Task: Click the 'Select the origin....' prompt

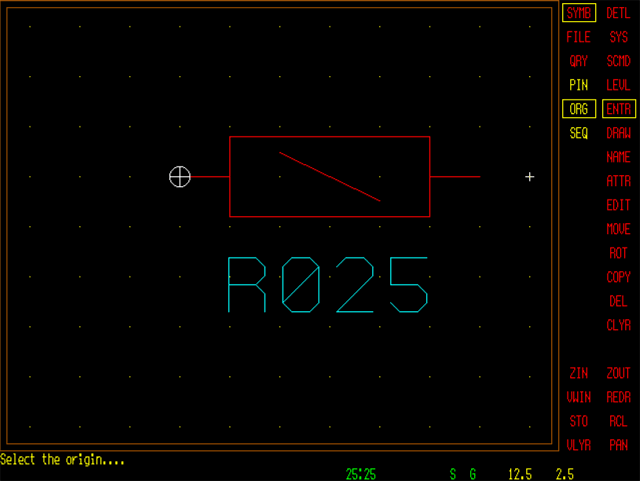Action: [62, 460]
